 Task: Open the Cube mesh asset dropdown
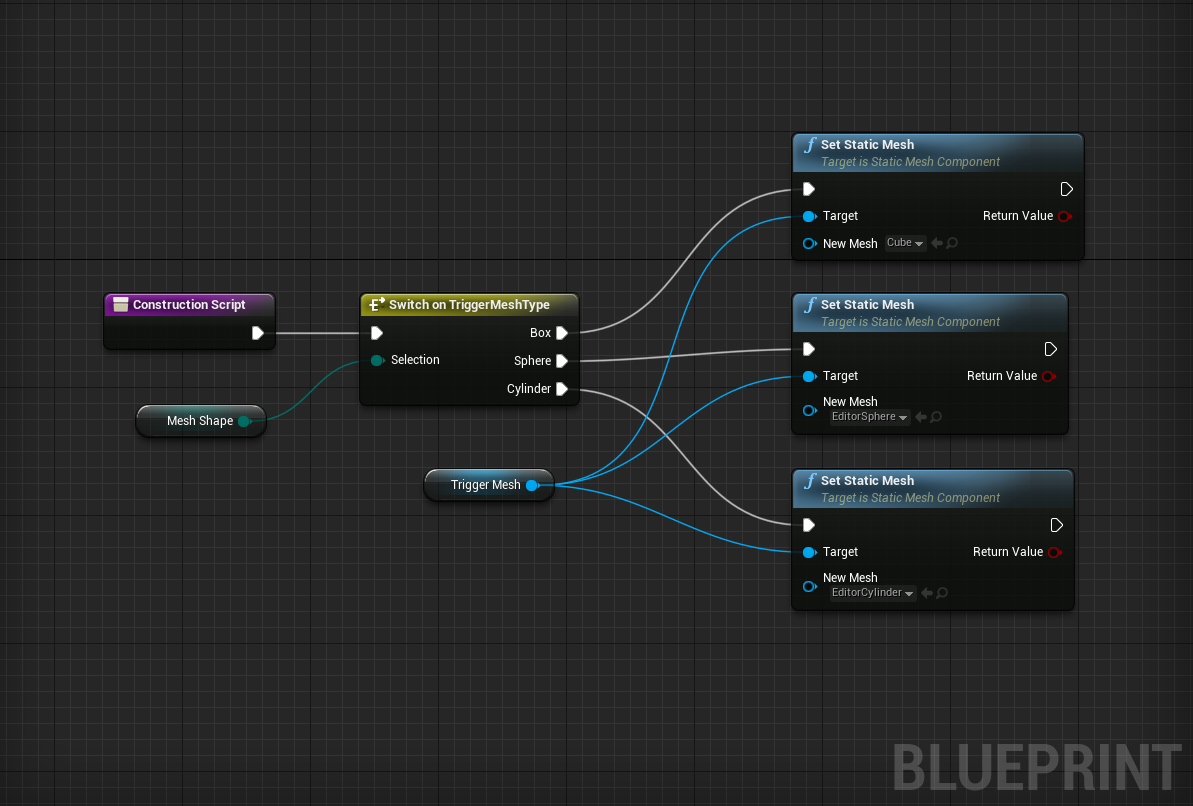coord(905,243)
